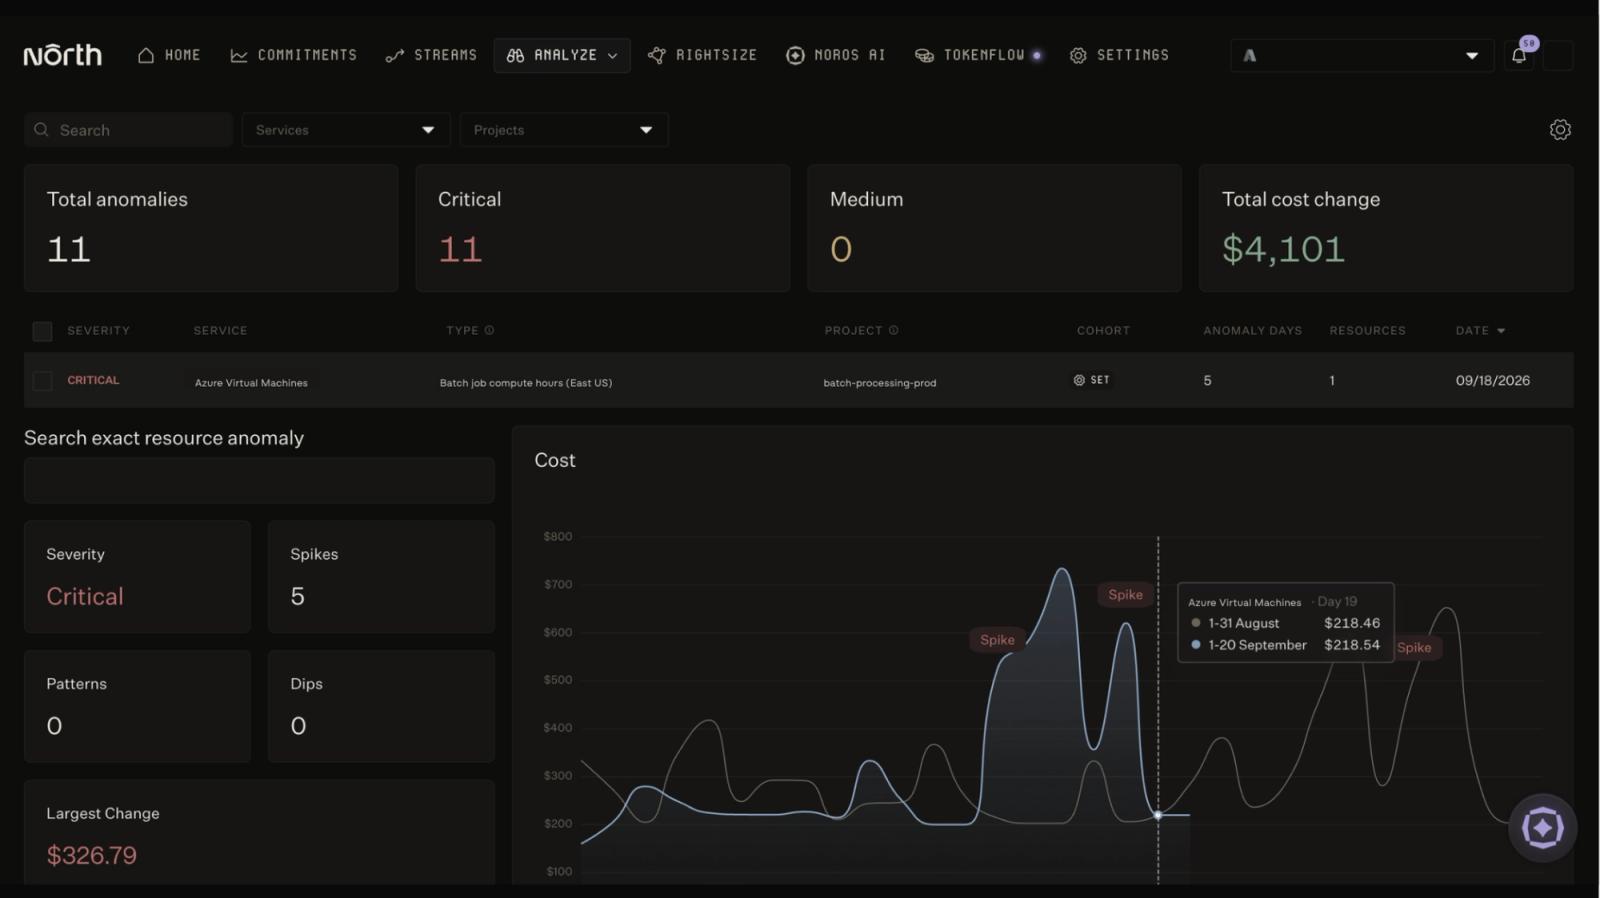This screenshot has height=898, width=1600.
Task: Sort by Date column arrow
Action: coord(1501,331)
